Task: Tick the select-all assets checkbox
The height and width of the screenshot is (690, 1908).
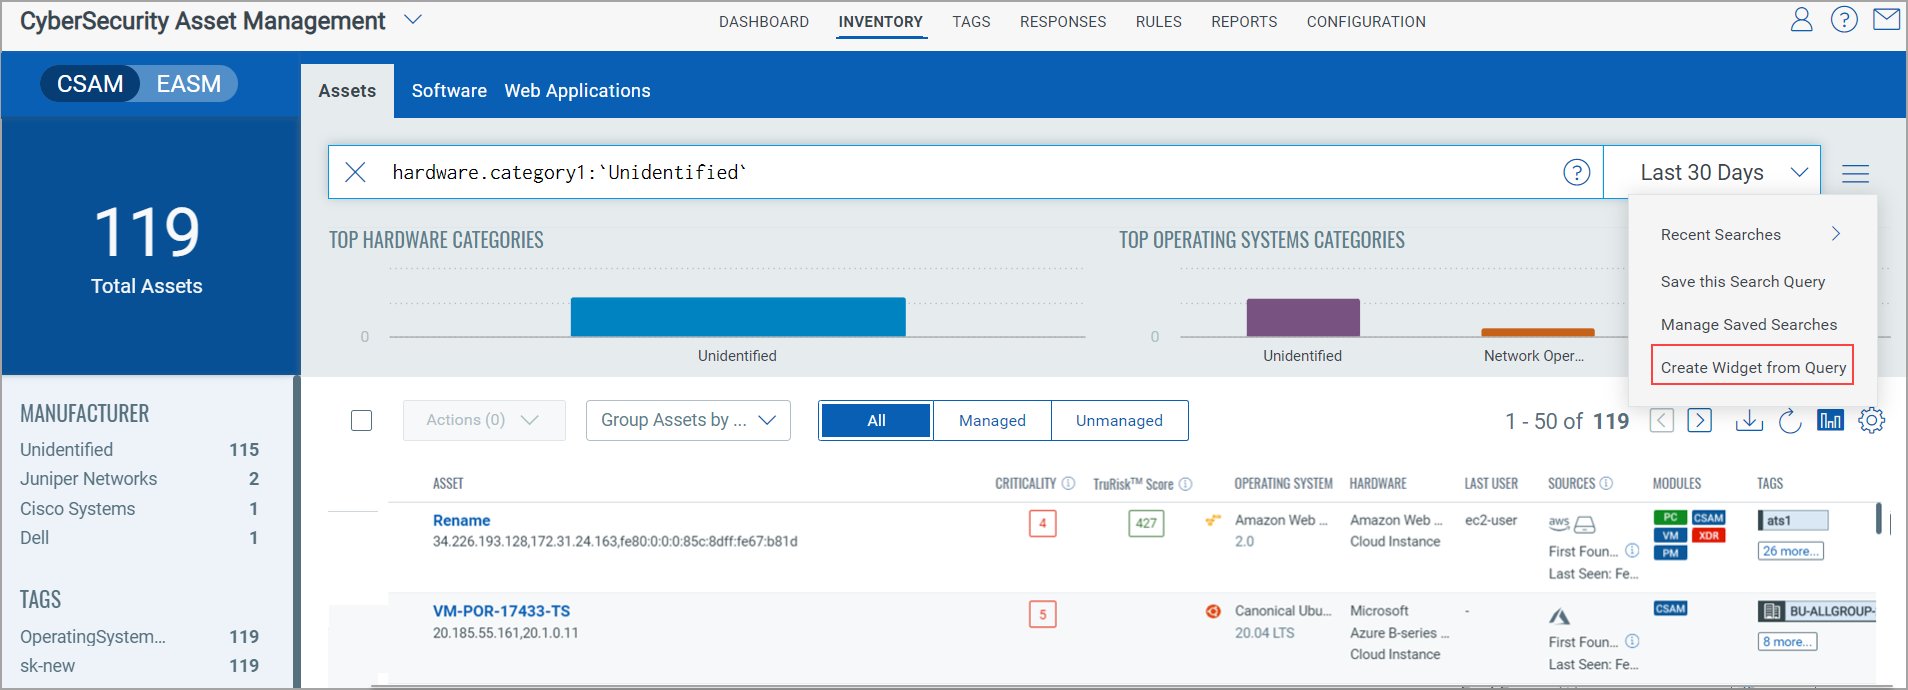Action: click(x=362, y=421)
